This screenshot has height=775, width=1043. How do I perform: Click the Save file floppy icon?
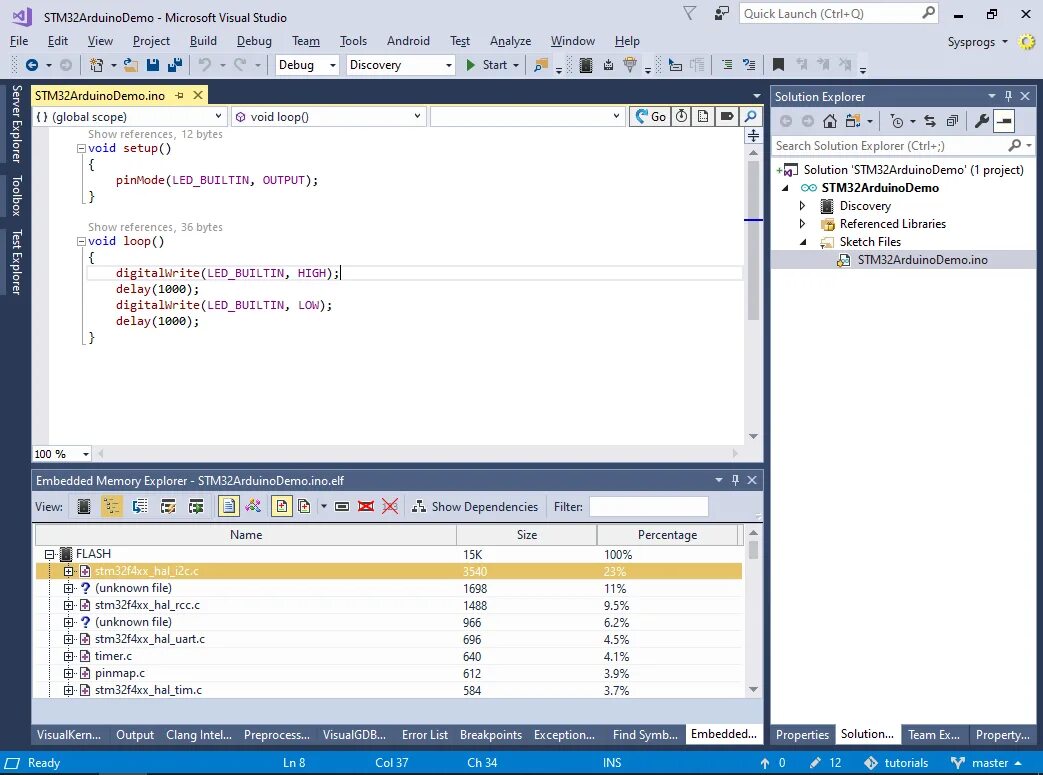153,65
